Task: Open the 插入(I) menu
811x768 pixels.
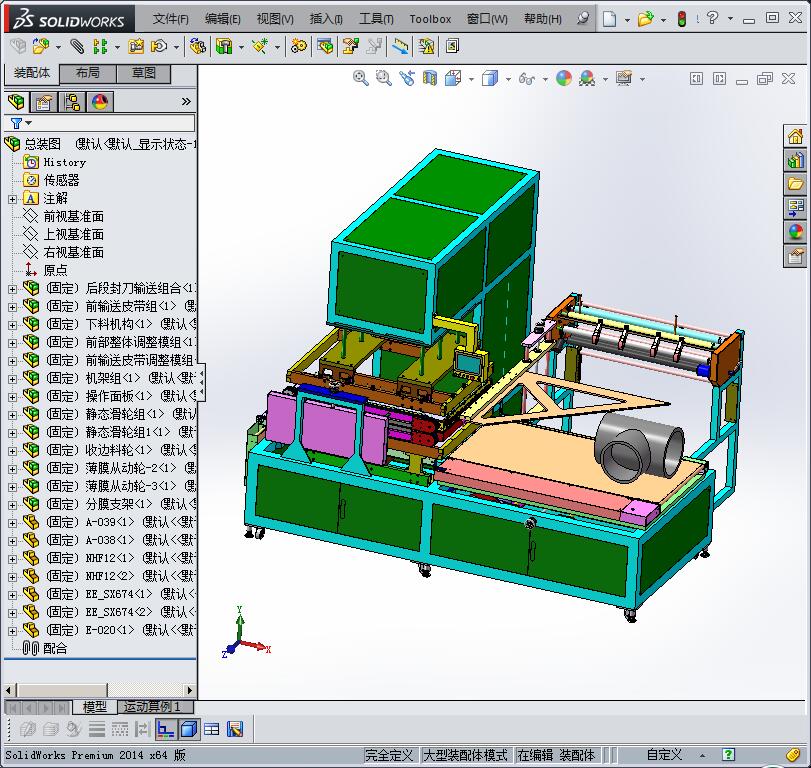Action: coord(326,19)
